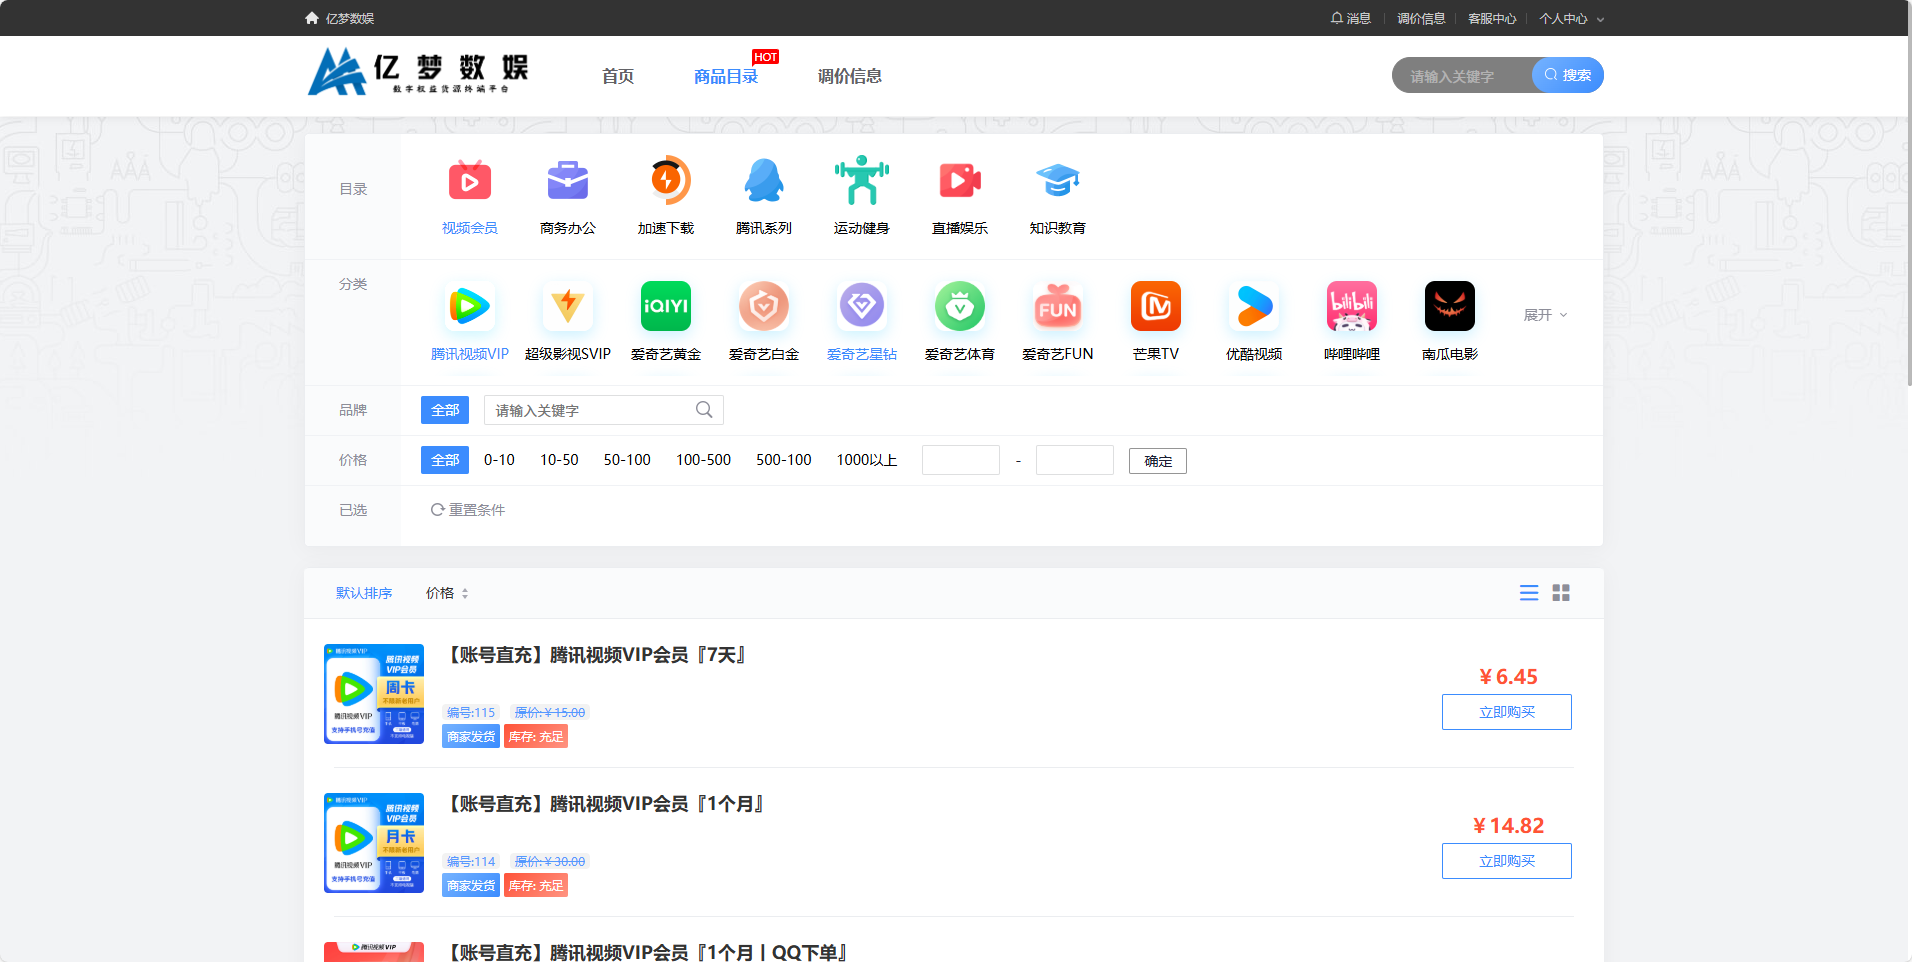The width and height of the screenshot is (1912, 962).
Task: Select the 腾讯系列 penguin icon
Action: click(x=764, y=181)
